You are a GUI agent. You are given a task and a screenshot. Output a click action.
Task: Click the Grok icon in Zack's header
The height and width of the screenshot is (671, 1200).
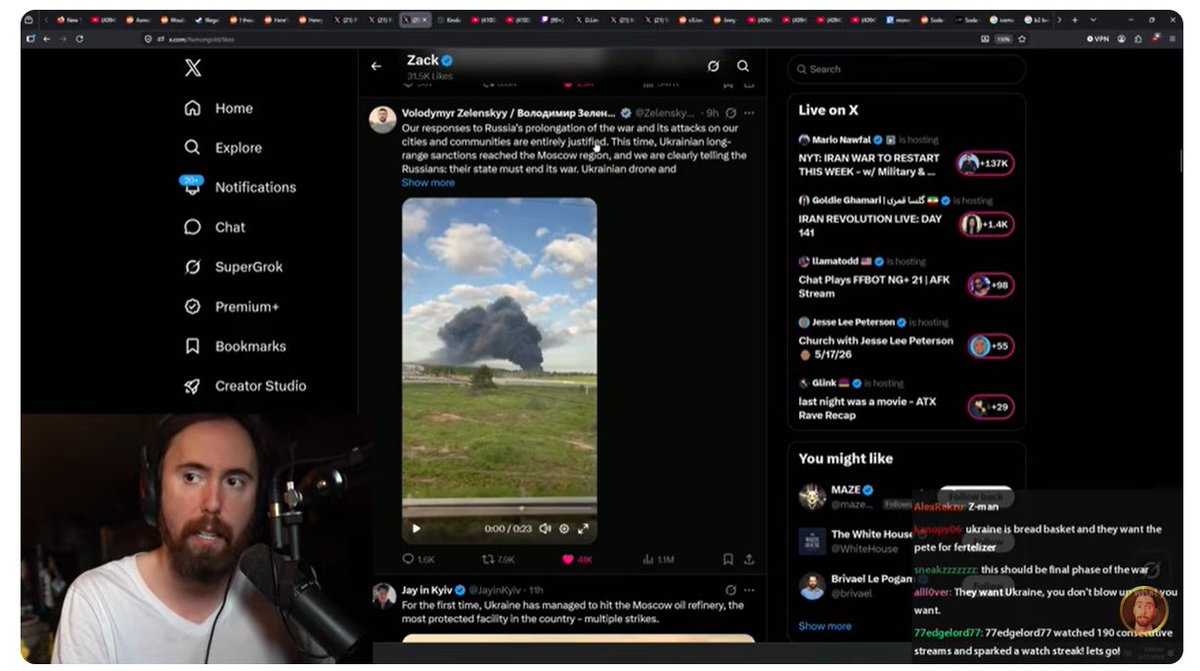713,66
